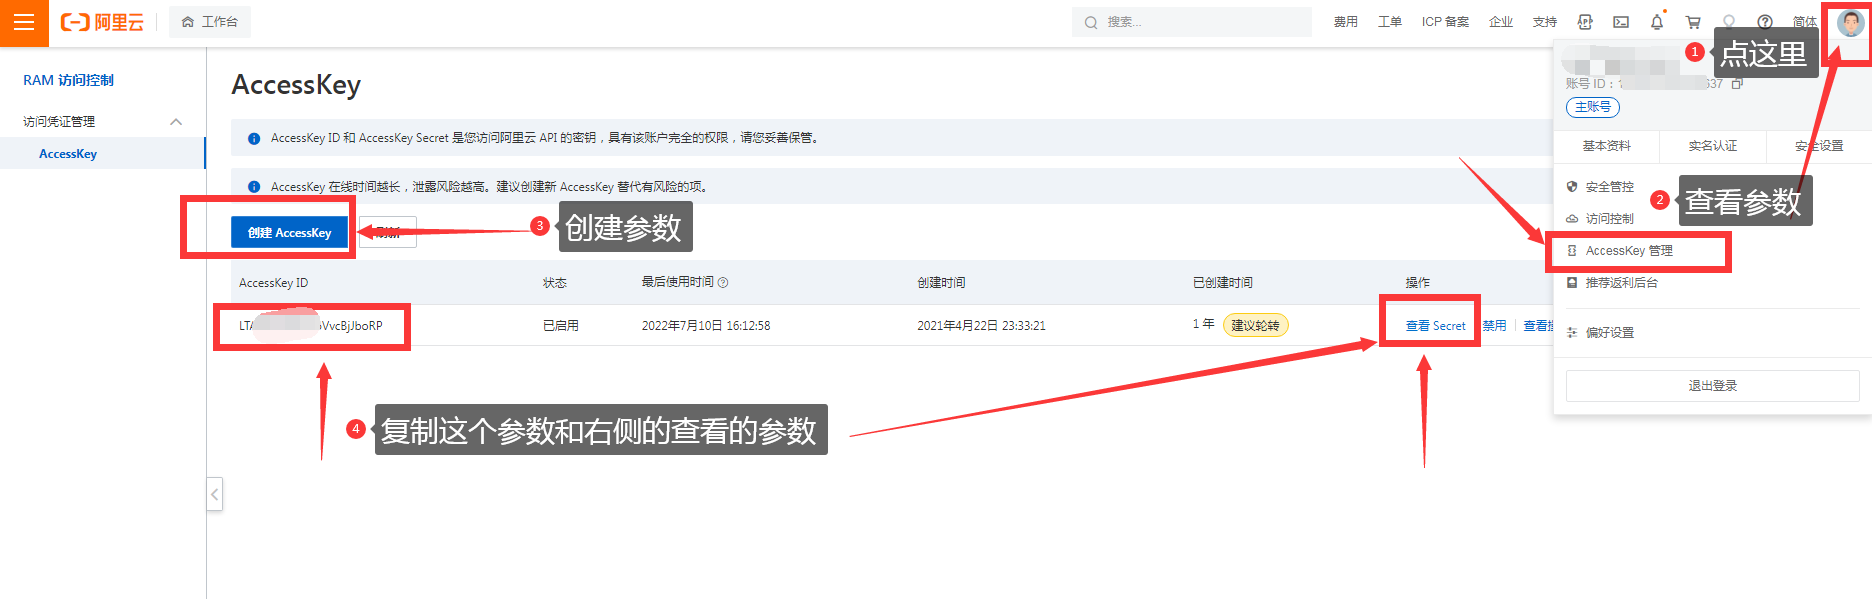This screenshot has height=599, width=1872.
Task: Click the AccessKey page title
Action: coord(296,86)
